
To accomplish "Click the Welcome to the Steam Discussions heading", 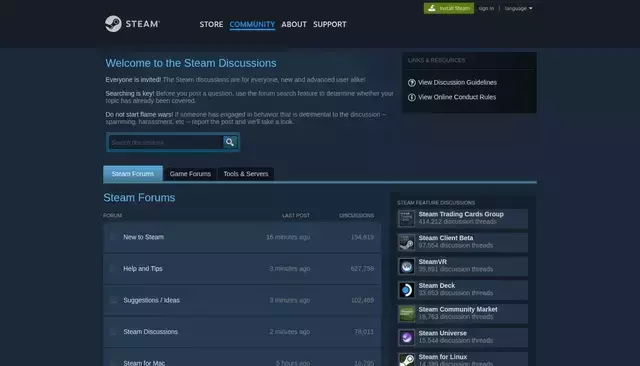I will 191,63.
